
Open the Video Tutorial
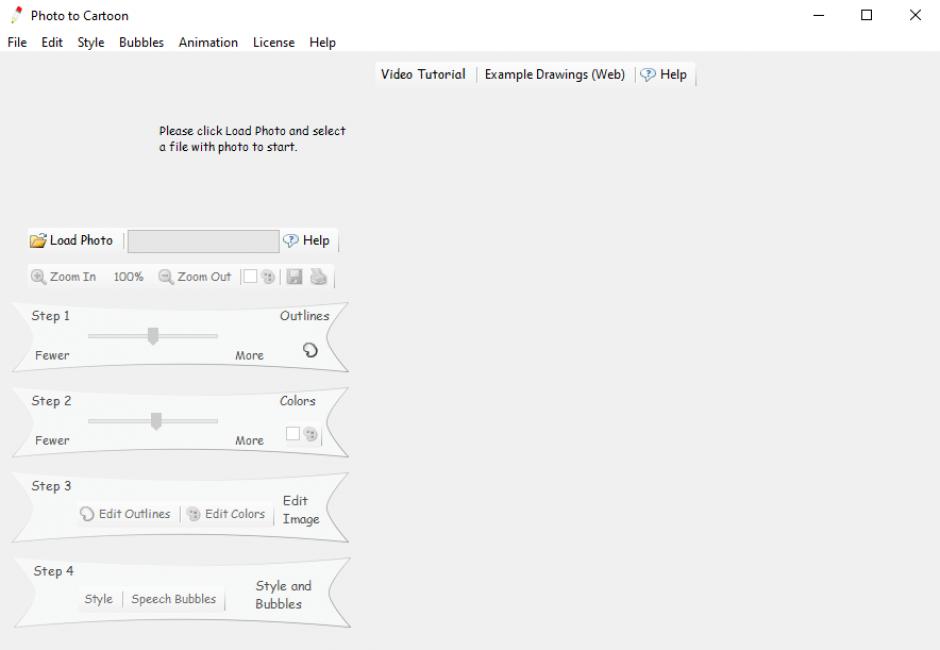coord(423,74)
